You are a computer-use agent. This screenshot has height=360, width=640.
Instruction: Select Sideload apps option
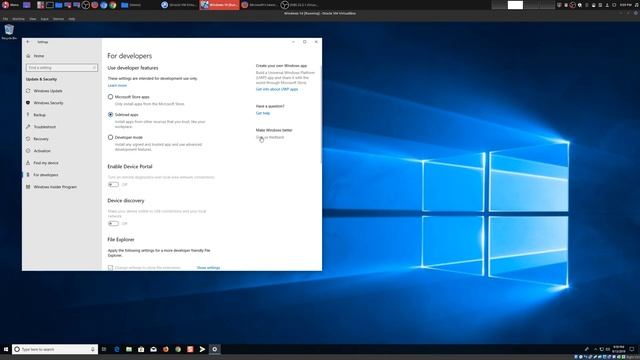[x=110, y=115]
